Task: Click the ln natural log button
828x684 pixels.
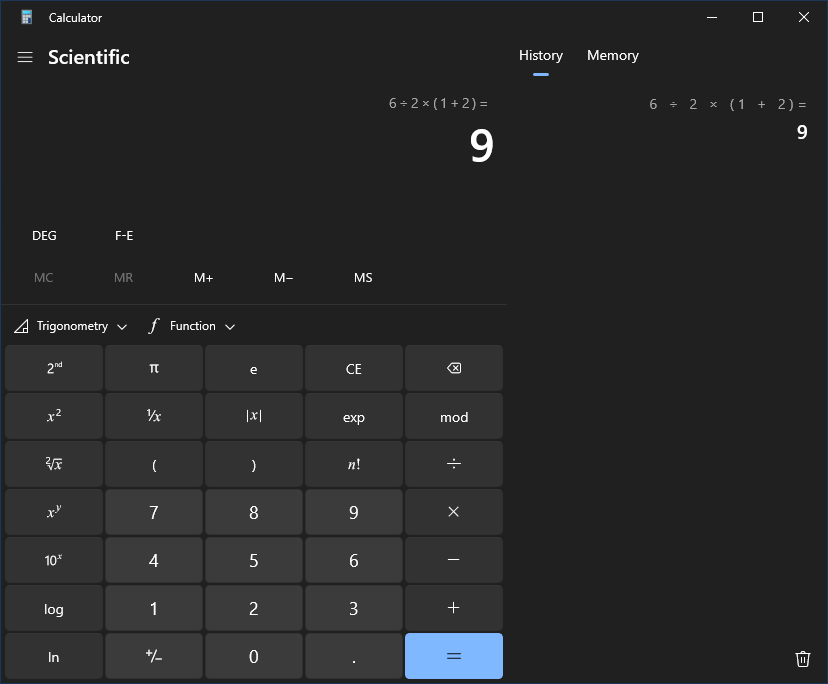Action: coord(54,656)
